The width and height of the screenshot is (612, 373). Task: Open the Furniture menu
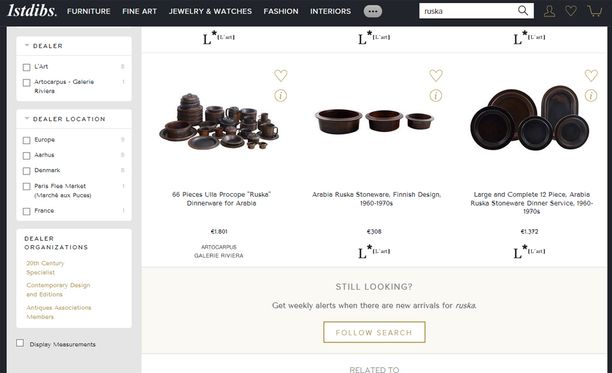tap(89, 11)
